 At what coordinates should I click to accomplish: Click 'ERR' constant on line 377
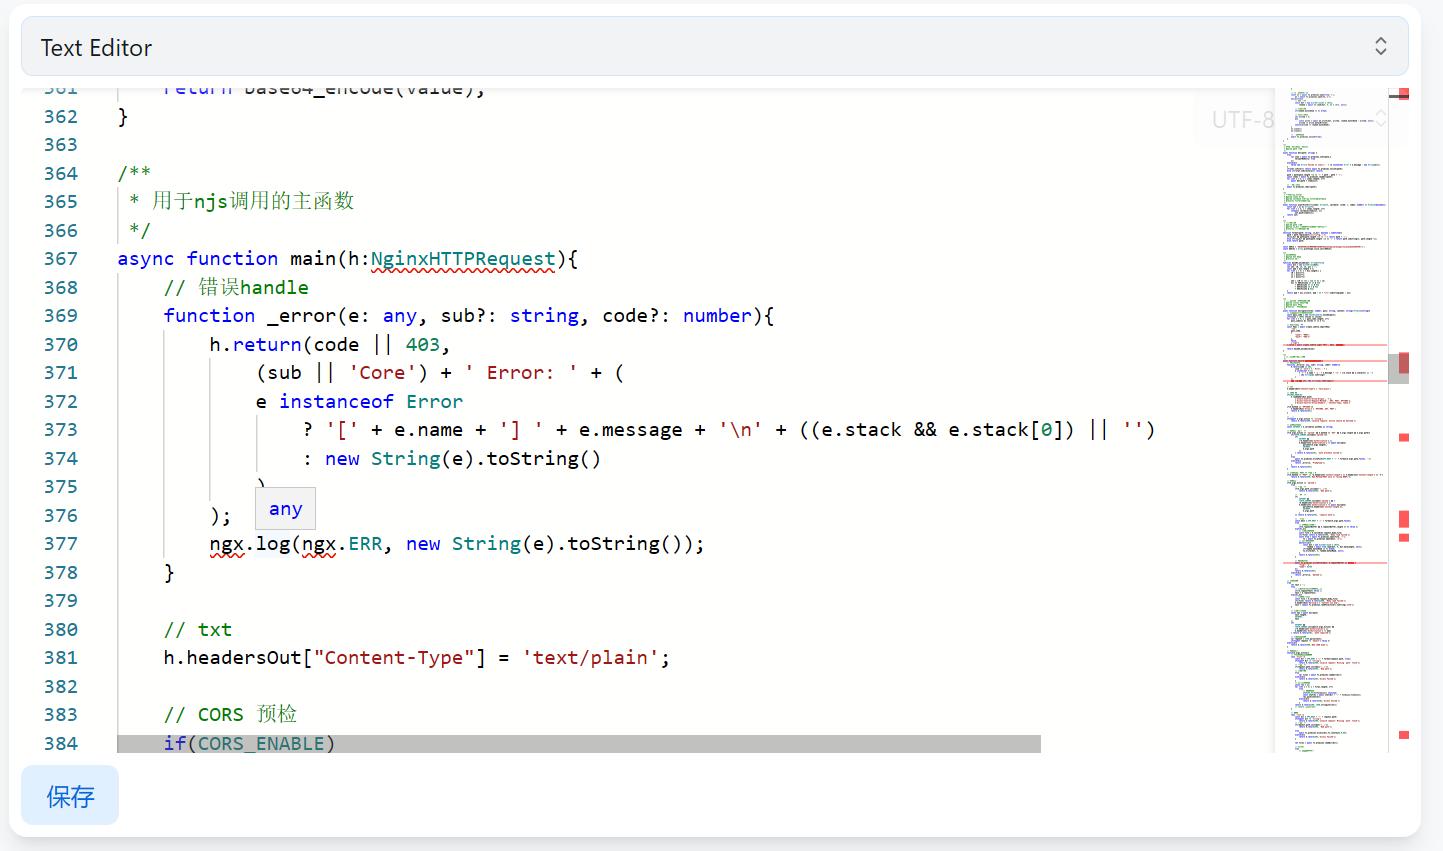pyautogui.click(x=365, y=544)
